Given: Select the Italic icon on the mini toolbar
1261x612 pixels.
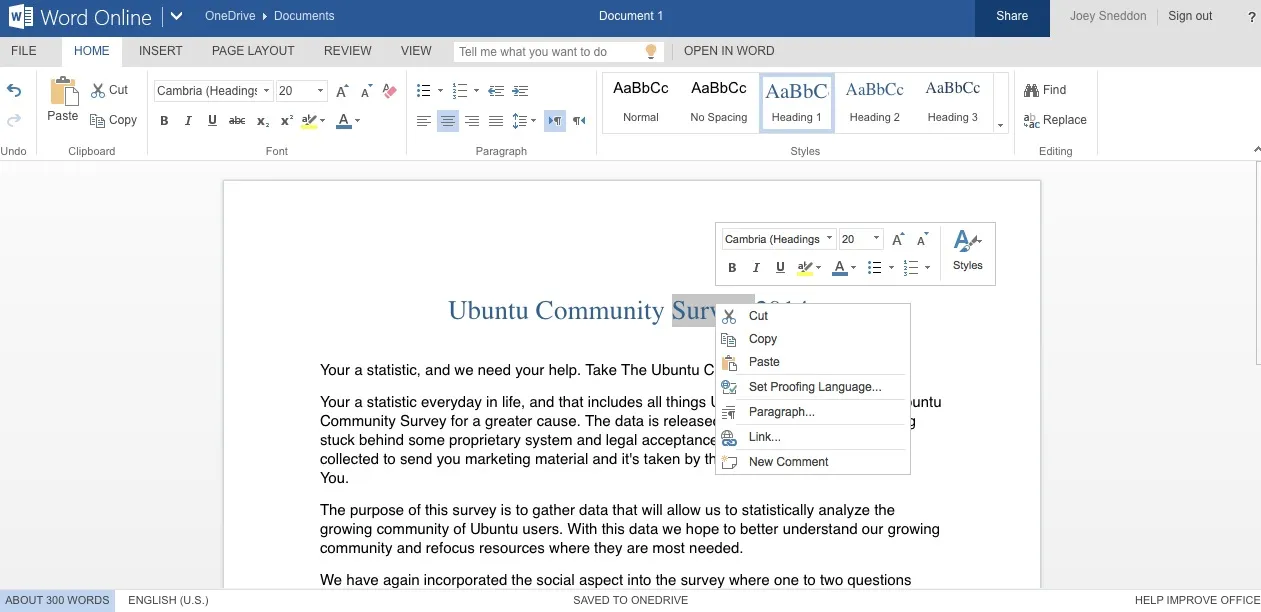Looking at the screenshot, I should click(755, 267).
